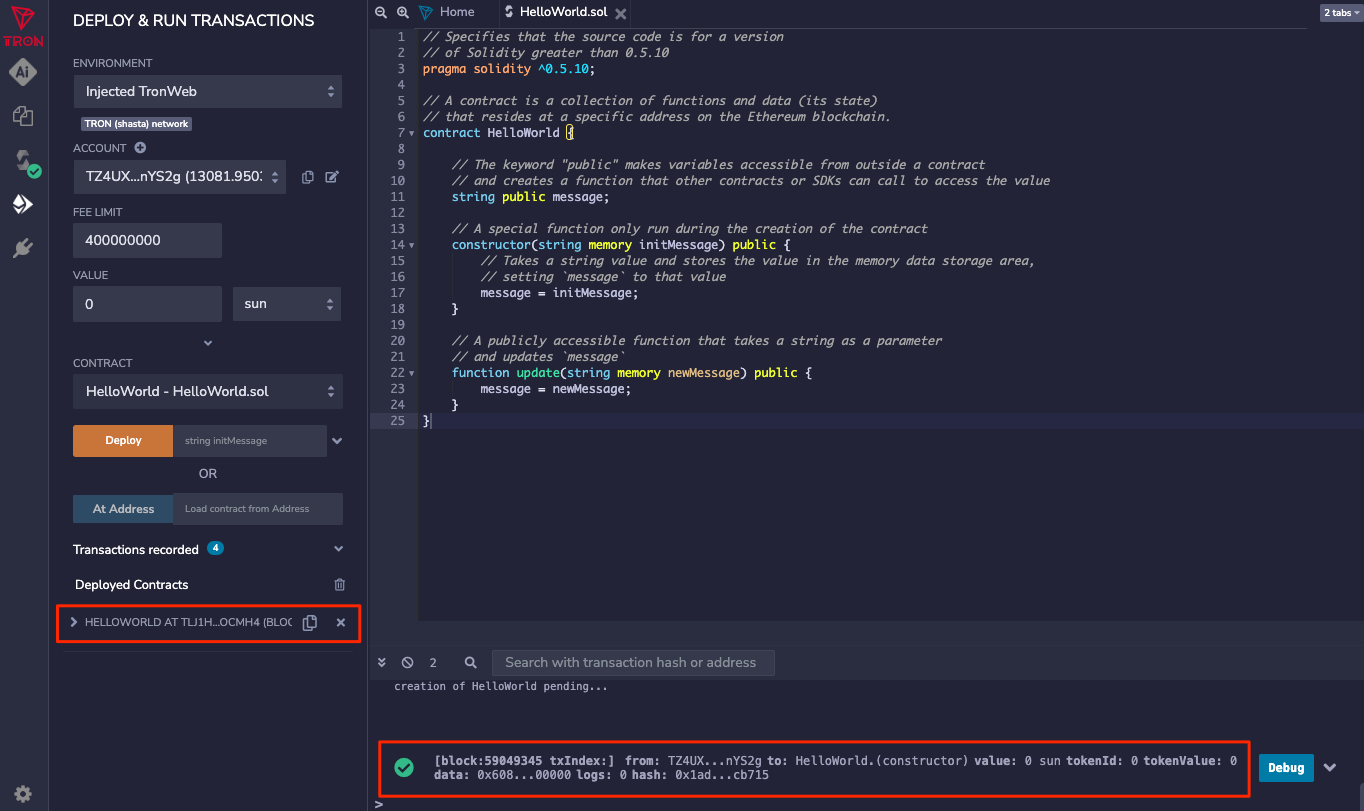The height and width of the screenshot is (811, 1364).
Task: Add a new account with plus icon
Action: [140, 148]
